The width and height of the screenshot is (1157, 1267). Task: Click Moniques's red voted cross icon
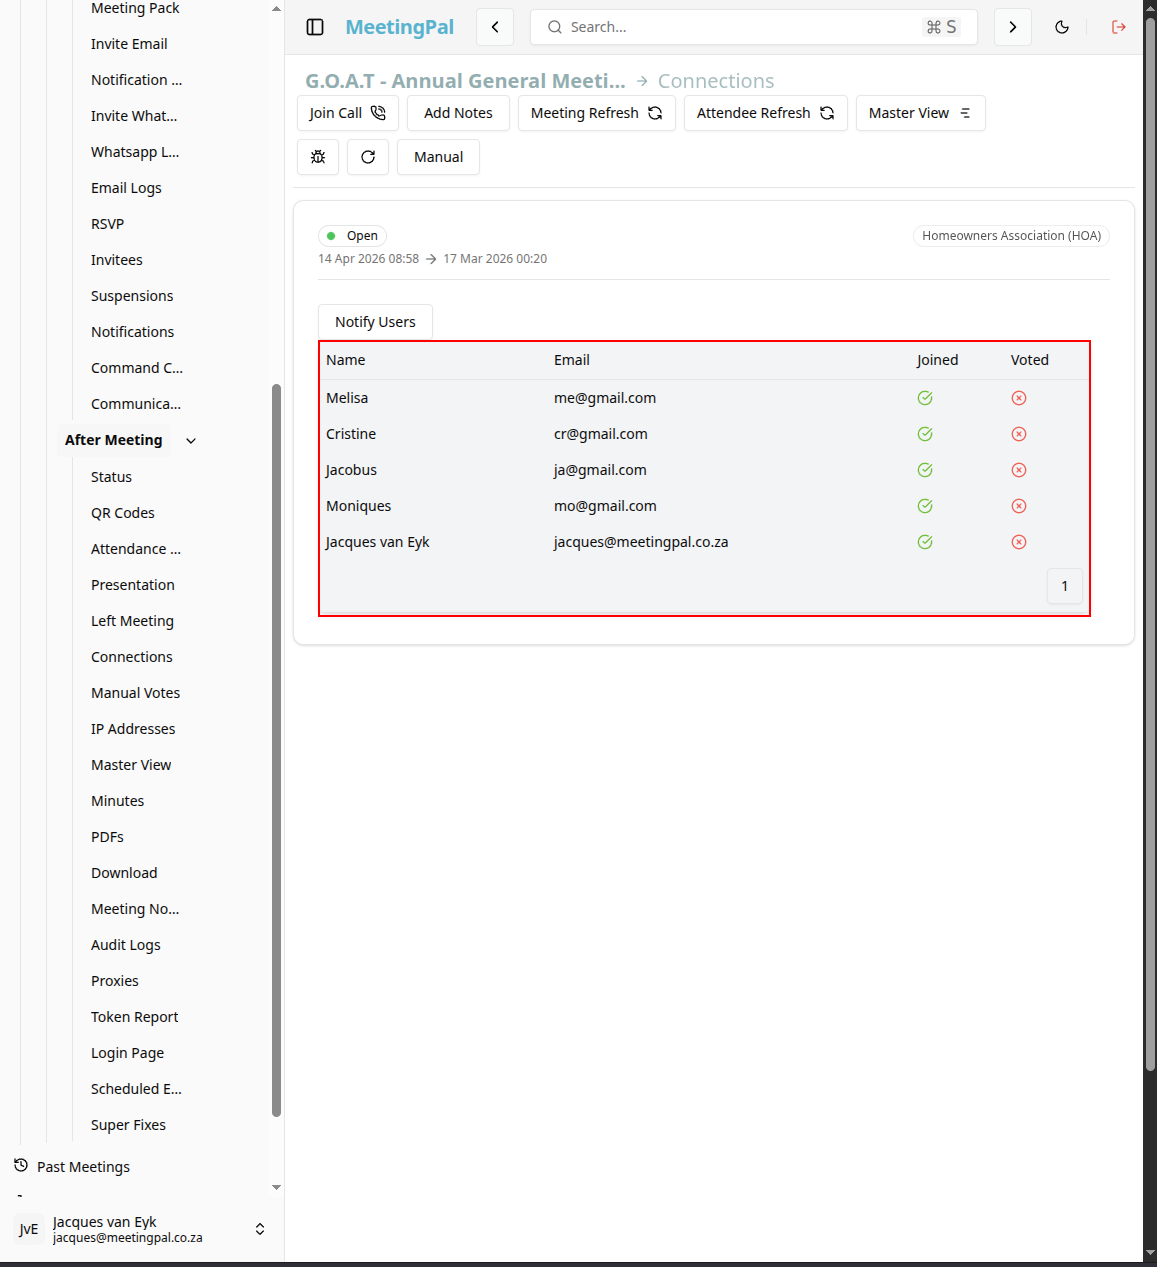click(1019, 506)
